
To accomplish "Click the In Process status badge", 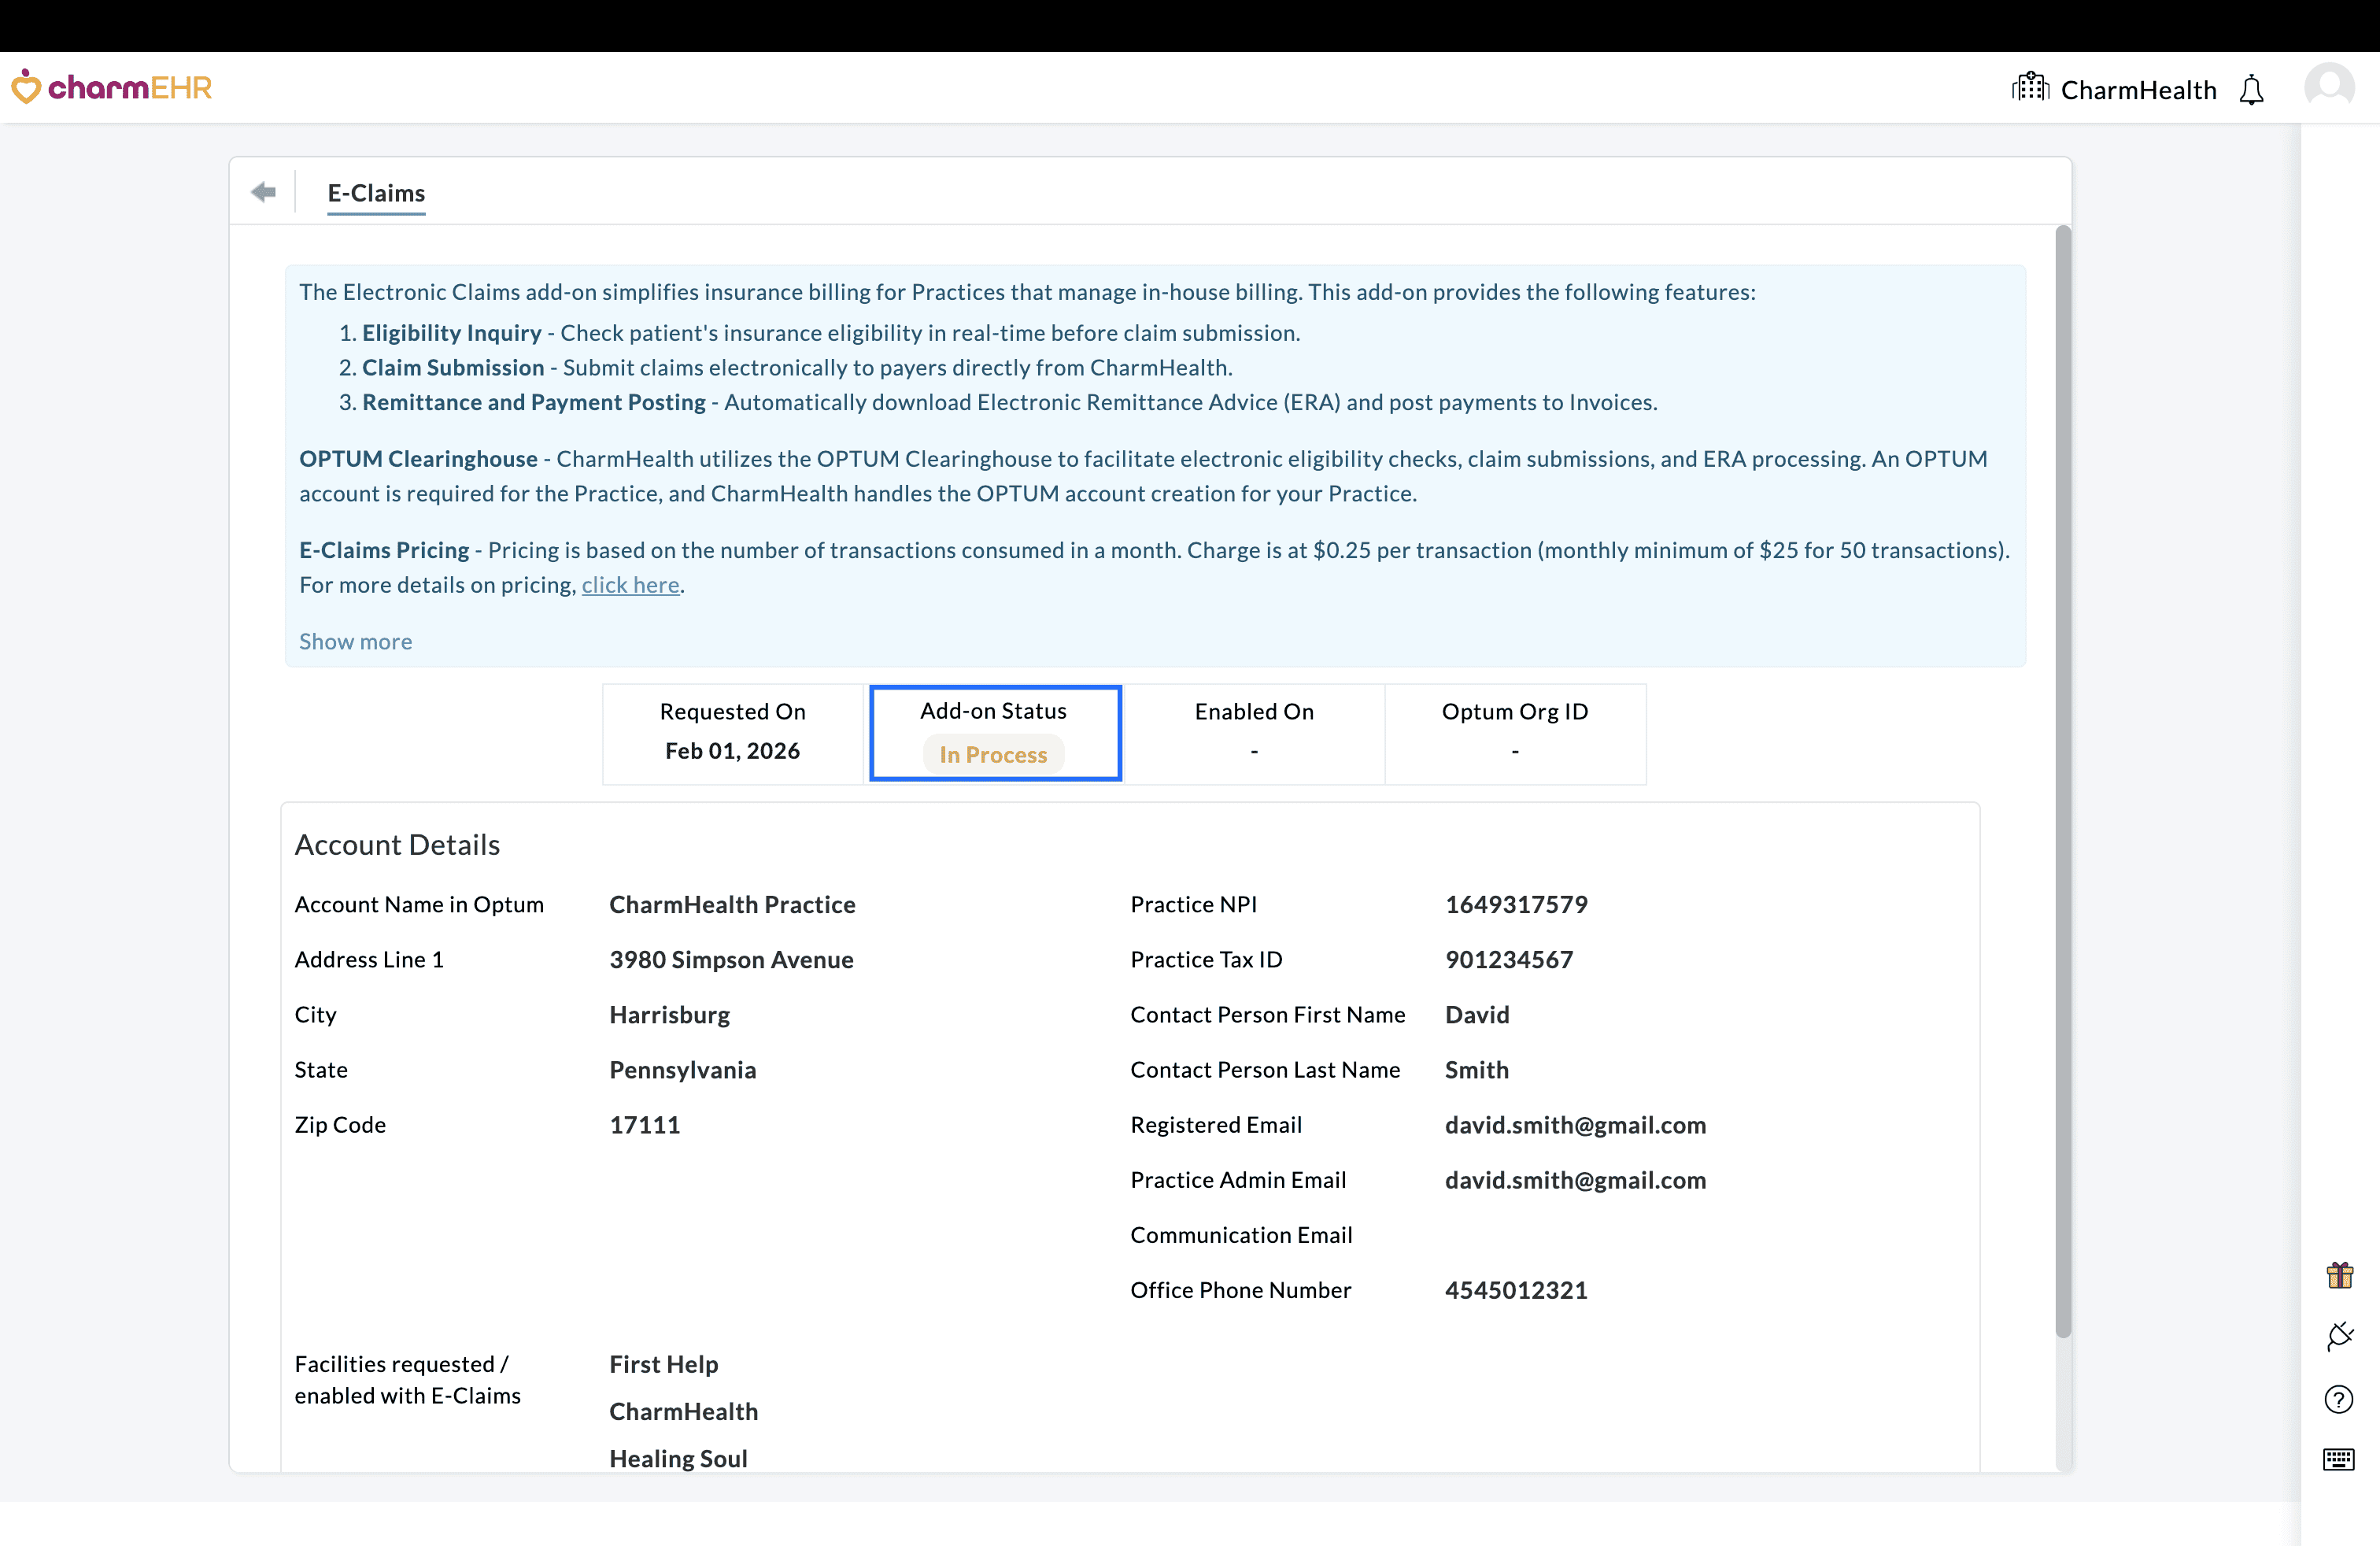I will click(993, 755).
